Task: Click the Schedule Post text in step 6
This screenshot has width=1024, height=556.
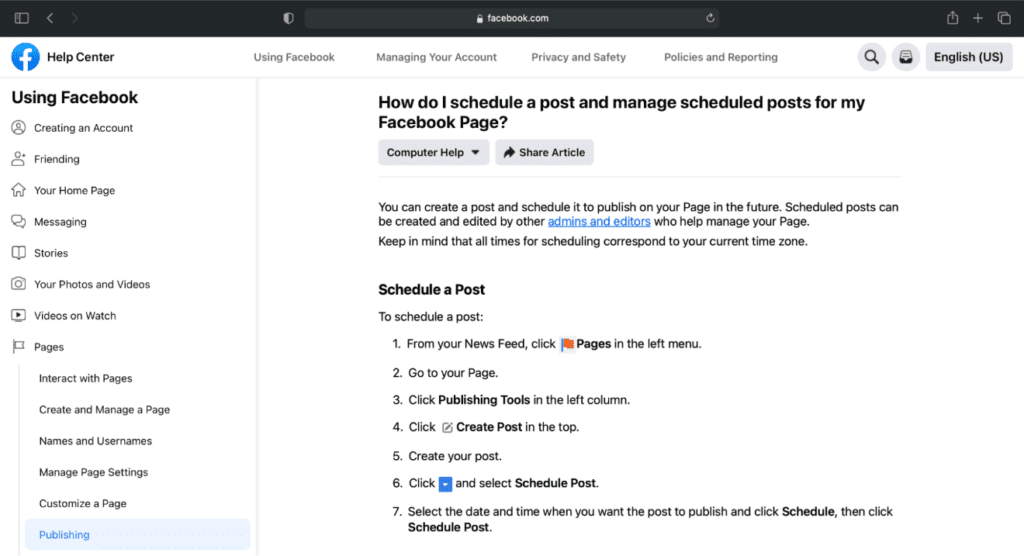Action: click(x=555, y=483)
